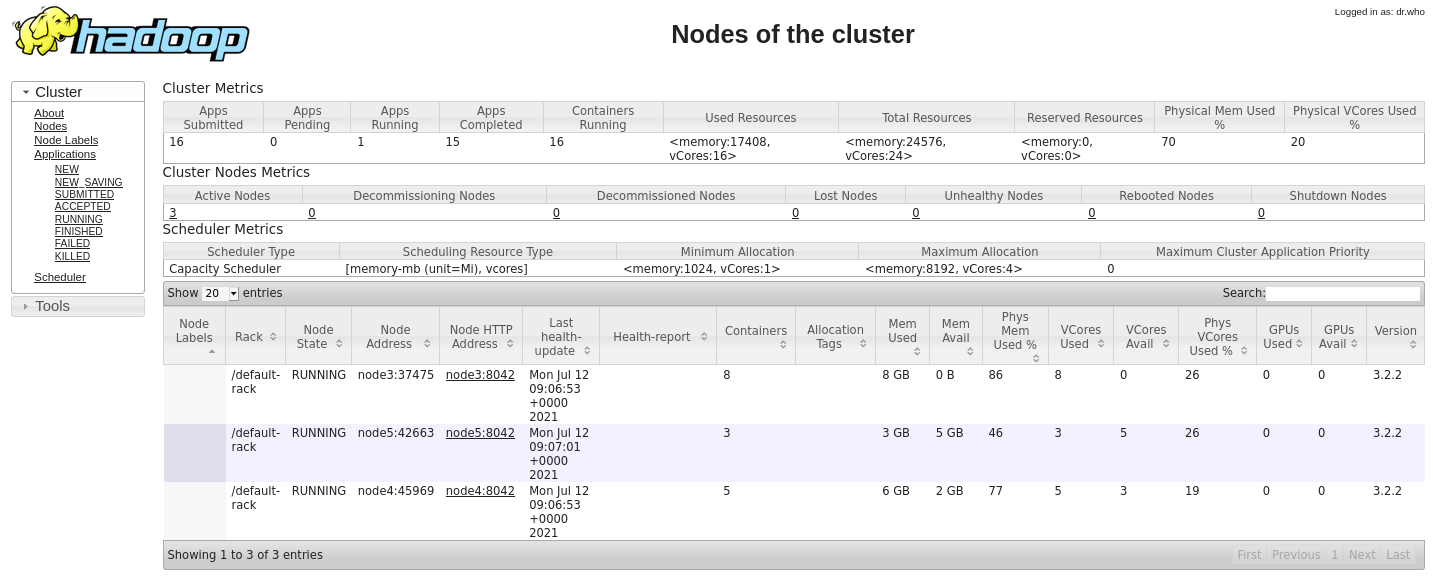Sort table by Rack column

(255, 335)
